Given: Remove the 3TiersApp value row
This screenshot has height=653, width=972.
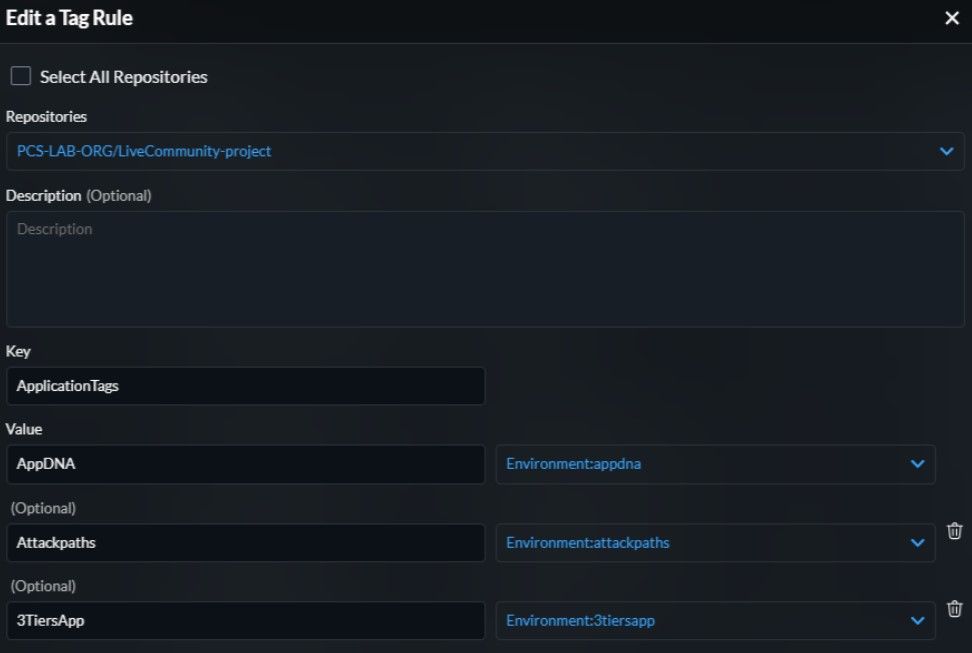Looking at the screenshot, I should tap(954, 609).
